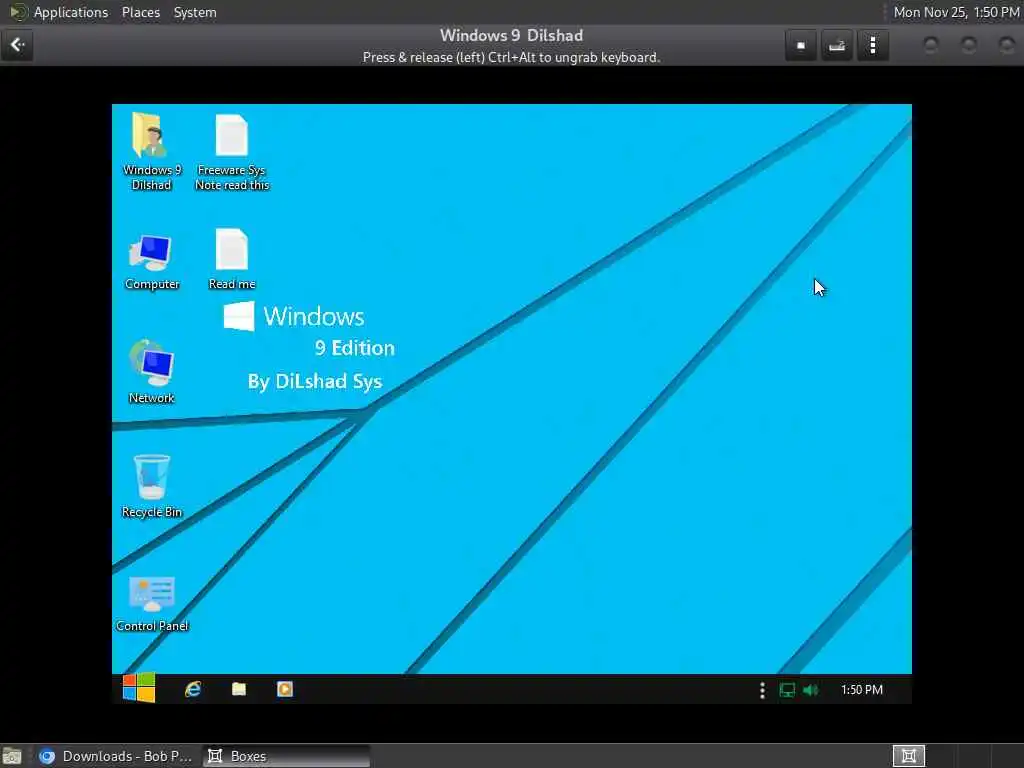The image size is (1024, 768).
Task: Open the Read me file icon
Action: pos(232,259)
